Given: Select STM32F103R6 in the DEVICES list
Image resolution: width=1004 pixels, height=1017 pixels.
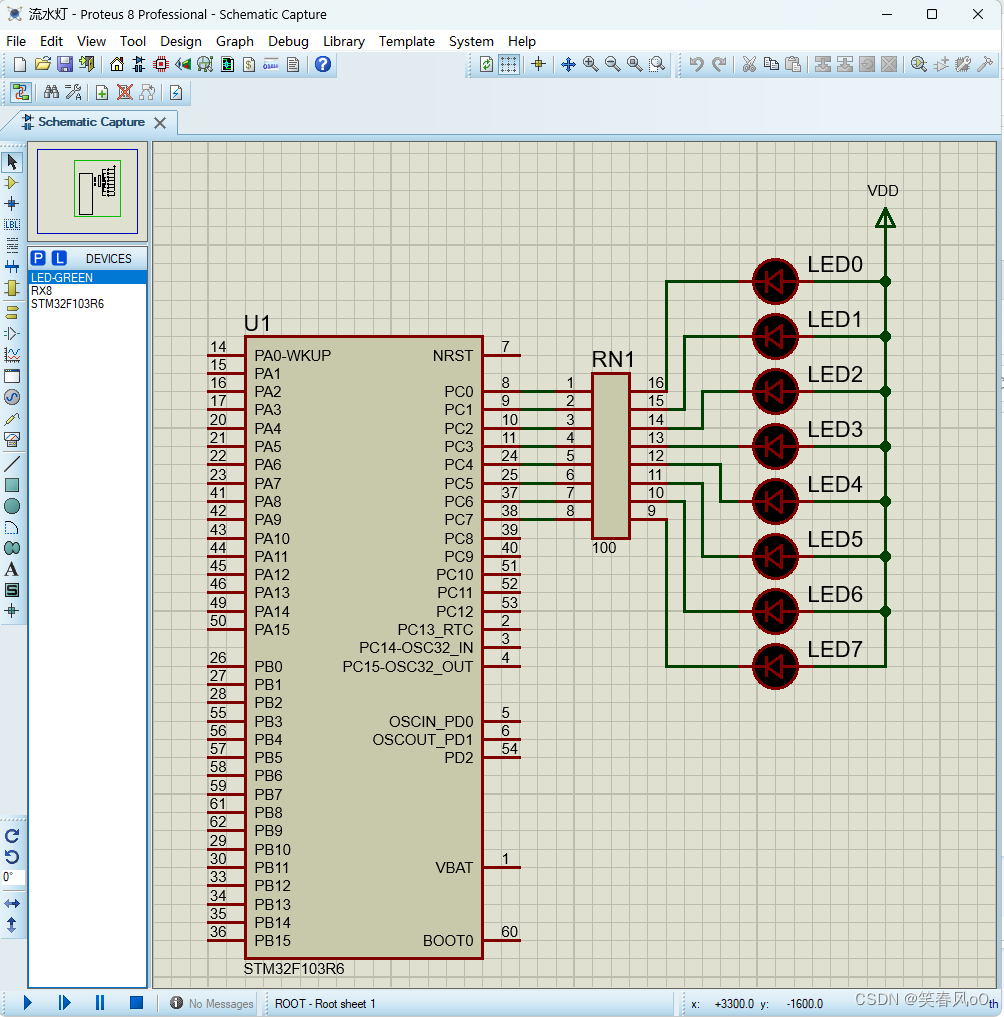Looking at the screenshot, I should (88, 303).
